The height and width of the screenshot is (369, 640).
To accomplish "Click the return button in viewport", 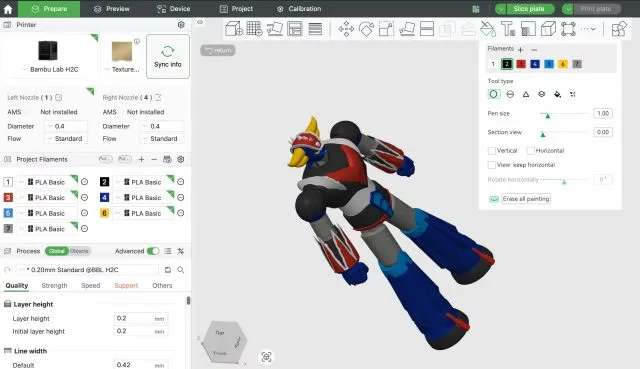I will [218, 50].
